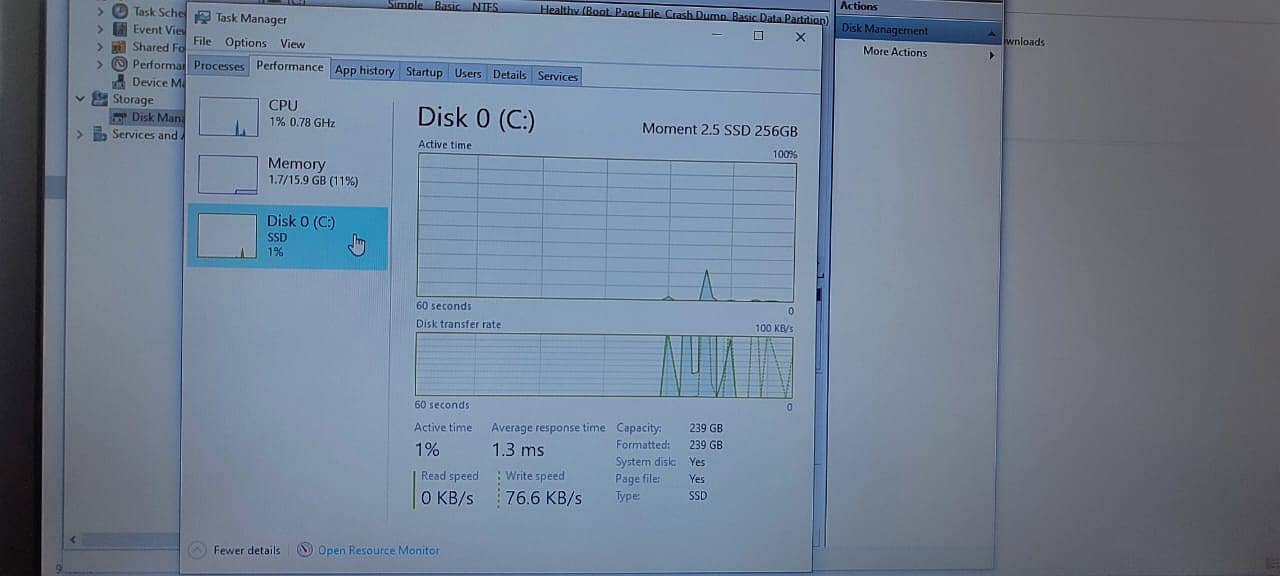Click the Fewer details chevron icon
The image size is (1280, 576).
point(197,550)
